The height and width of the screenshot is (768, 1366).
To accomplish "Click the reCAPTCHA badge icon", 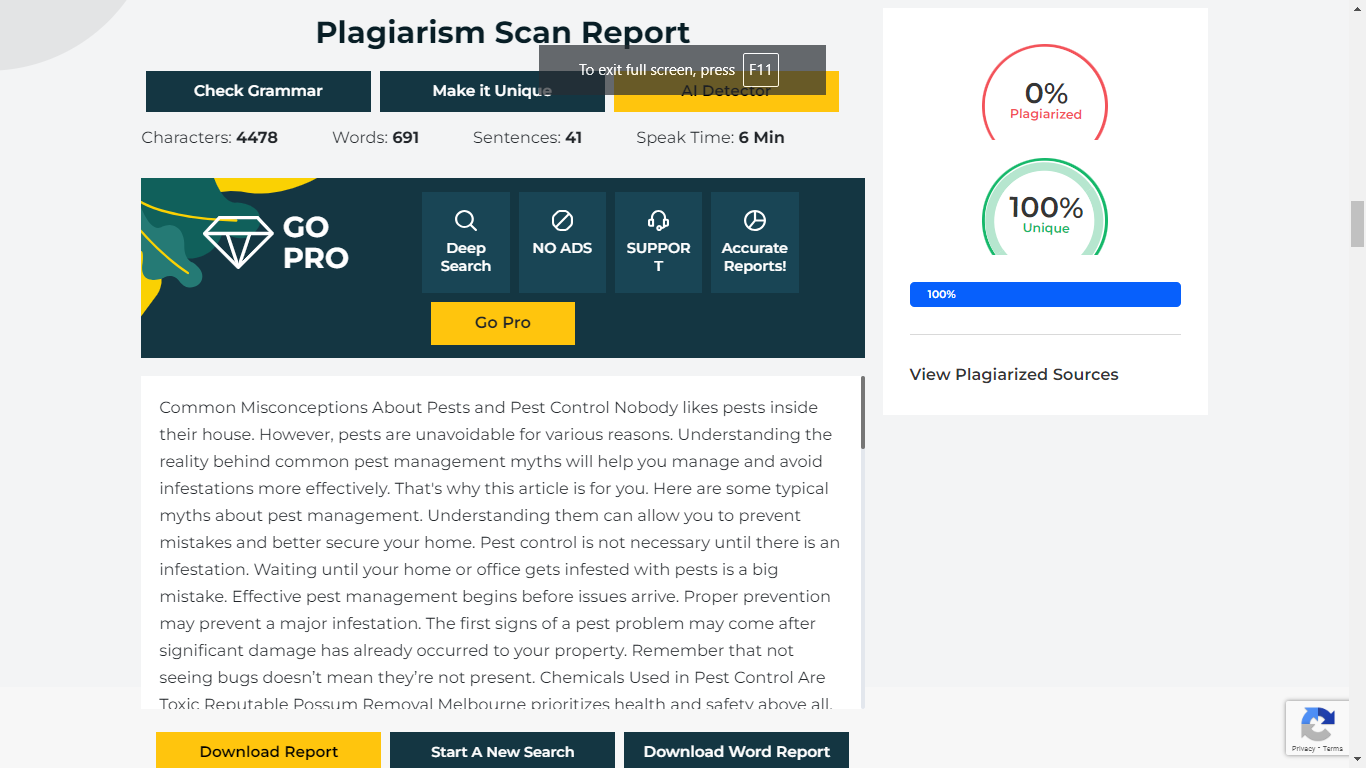I will [x=1318, y=723].
